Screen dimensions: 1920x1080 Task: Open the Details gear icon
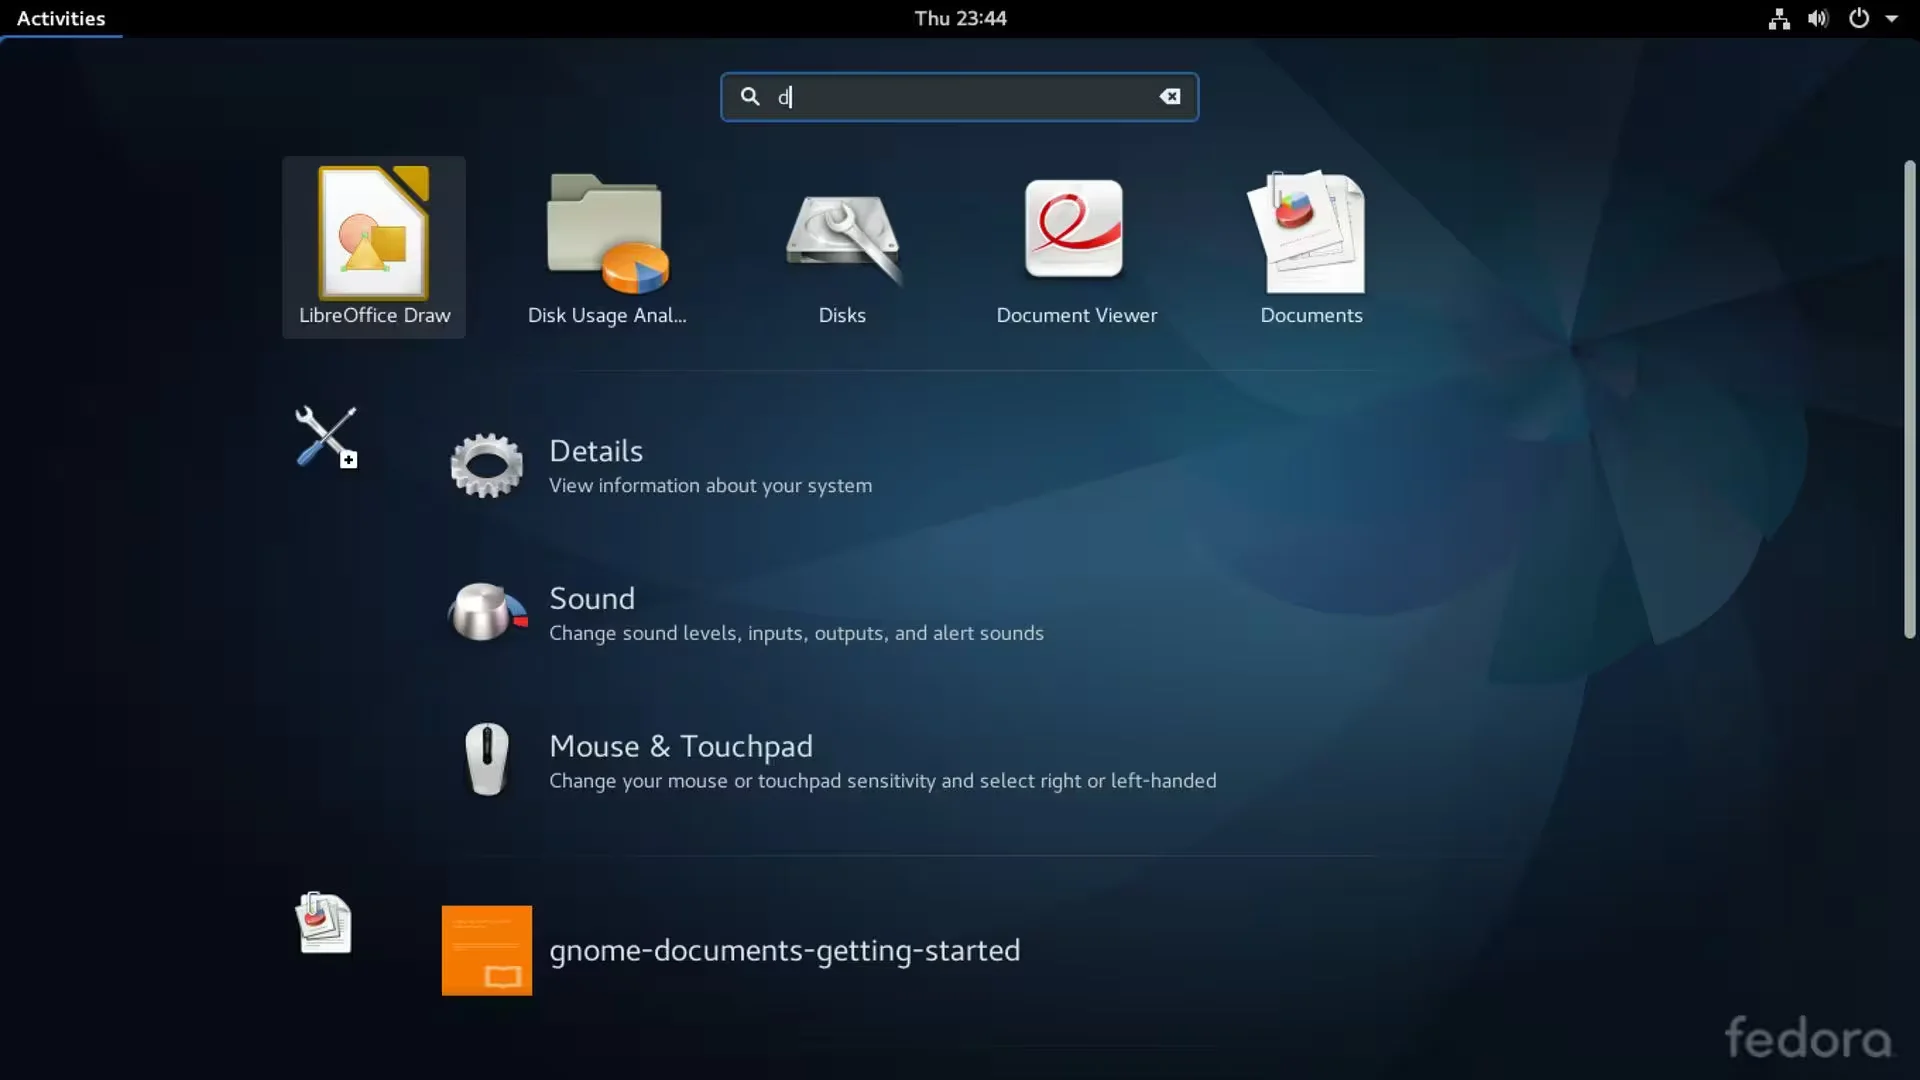coord(486,465)
